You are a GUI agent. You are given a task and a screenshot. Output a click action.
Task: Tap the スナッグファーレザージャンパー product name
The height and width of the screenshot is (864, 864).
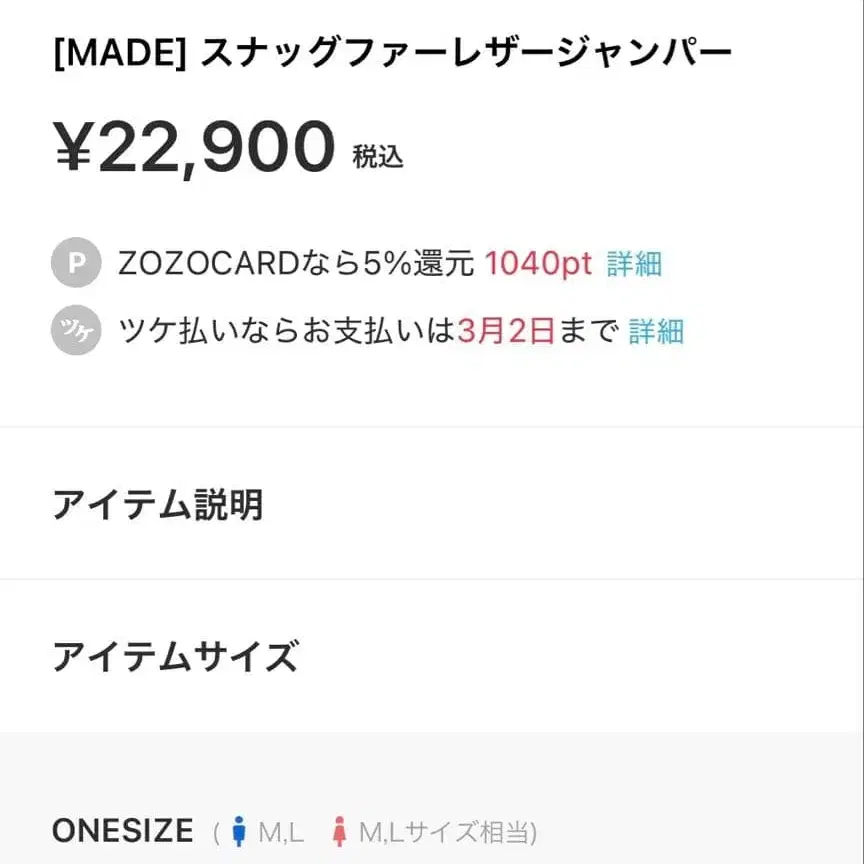466,53
